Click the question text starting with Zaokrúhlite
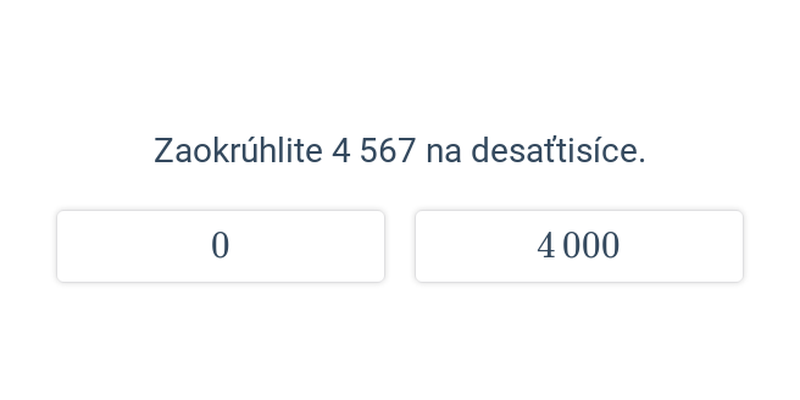The width and height of the screenshot is (800, 400). [400, 151]
